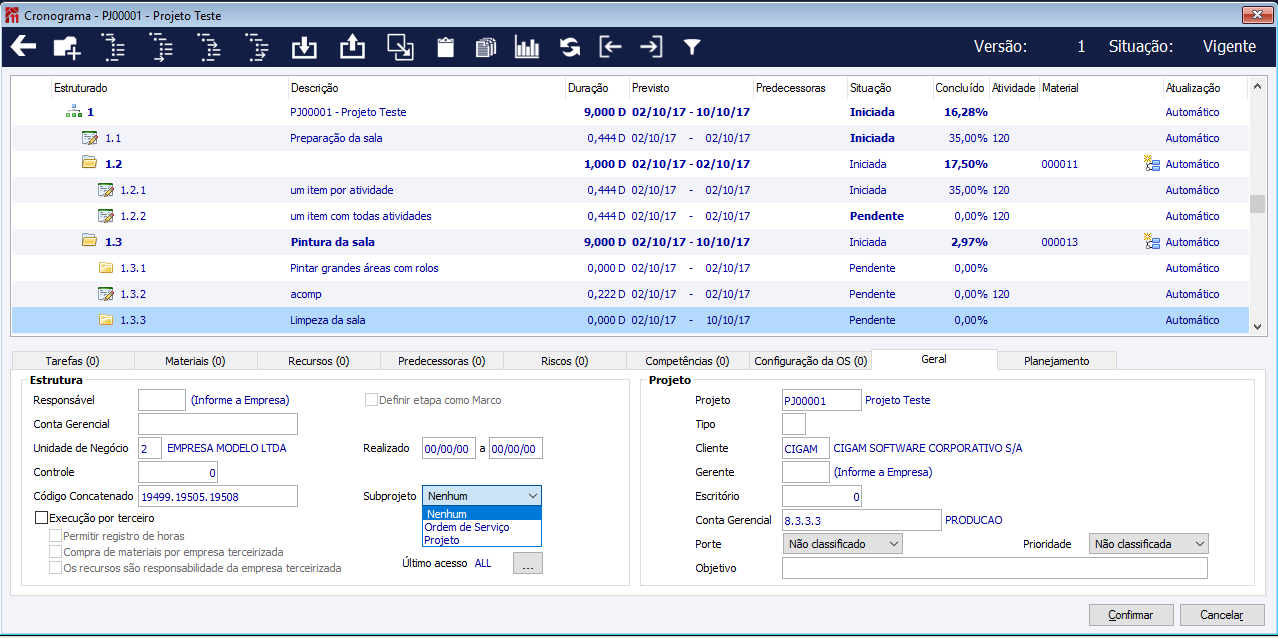This screenshot has width=1278, height=638.
Task: Select the Pintura da sala row description
Action: pos(332,242)
